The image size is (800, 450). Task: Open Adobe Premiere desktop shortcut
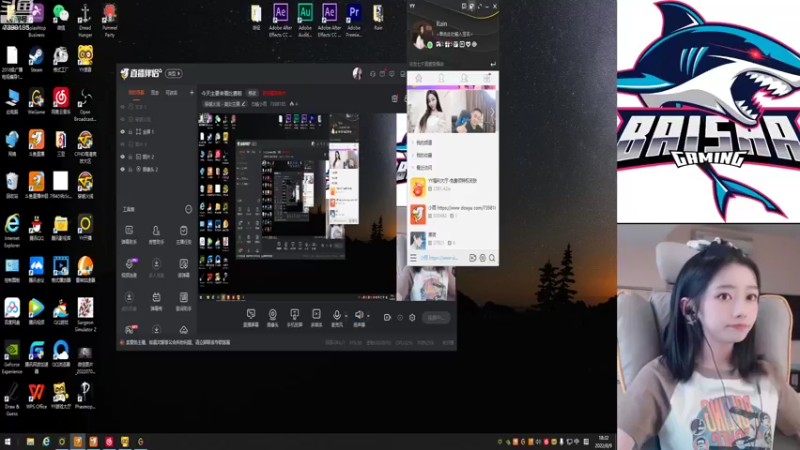click(x=354, y=20)
